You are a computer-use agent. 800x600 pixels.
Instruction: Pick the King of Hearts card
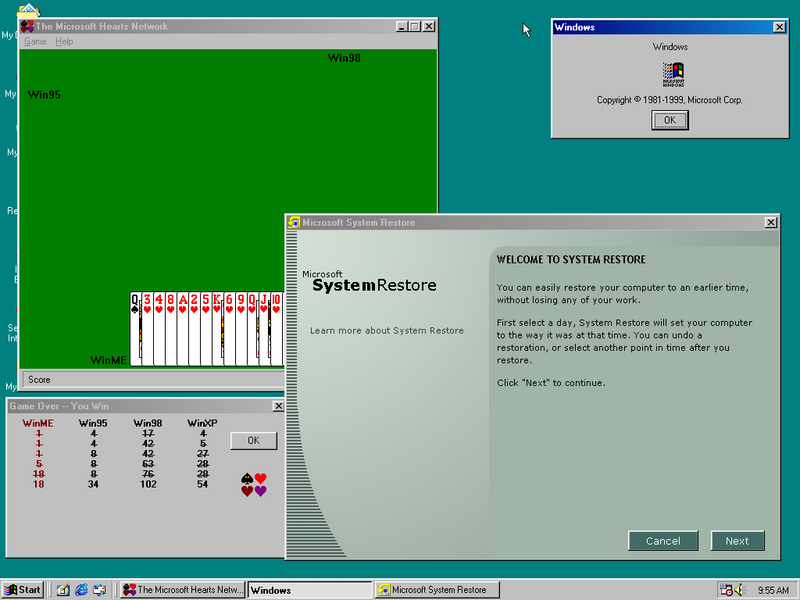pos(217,330)
